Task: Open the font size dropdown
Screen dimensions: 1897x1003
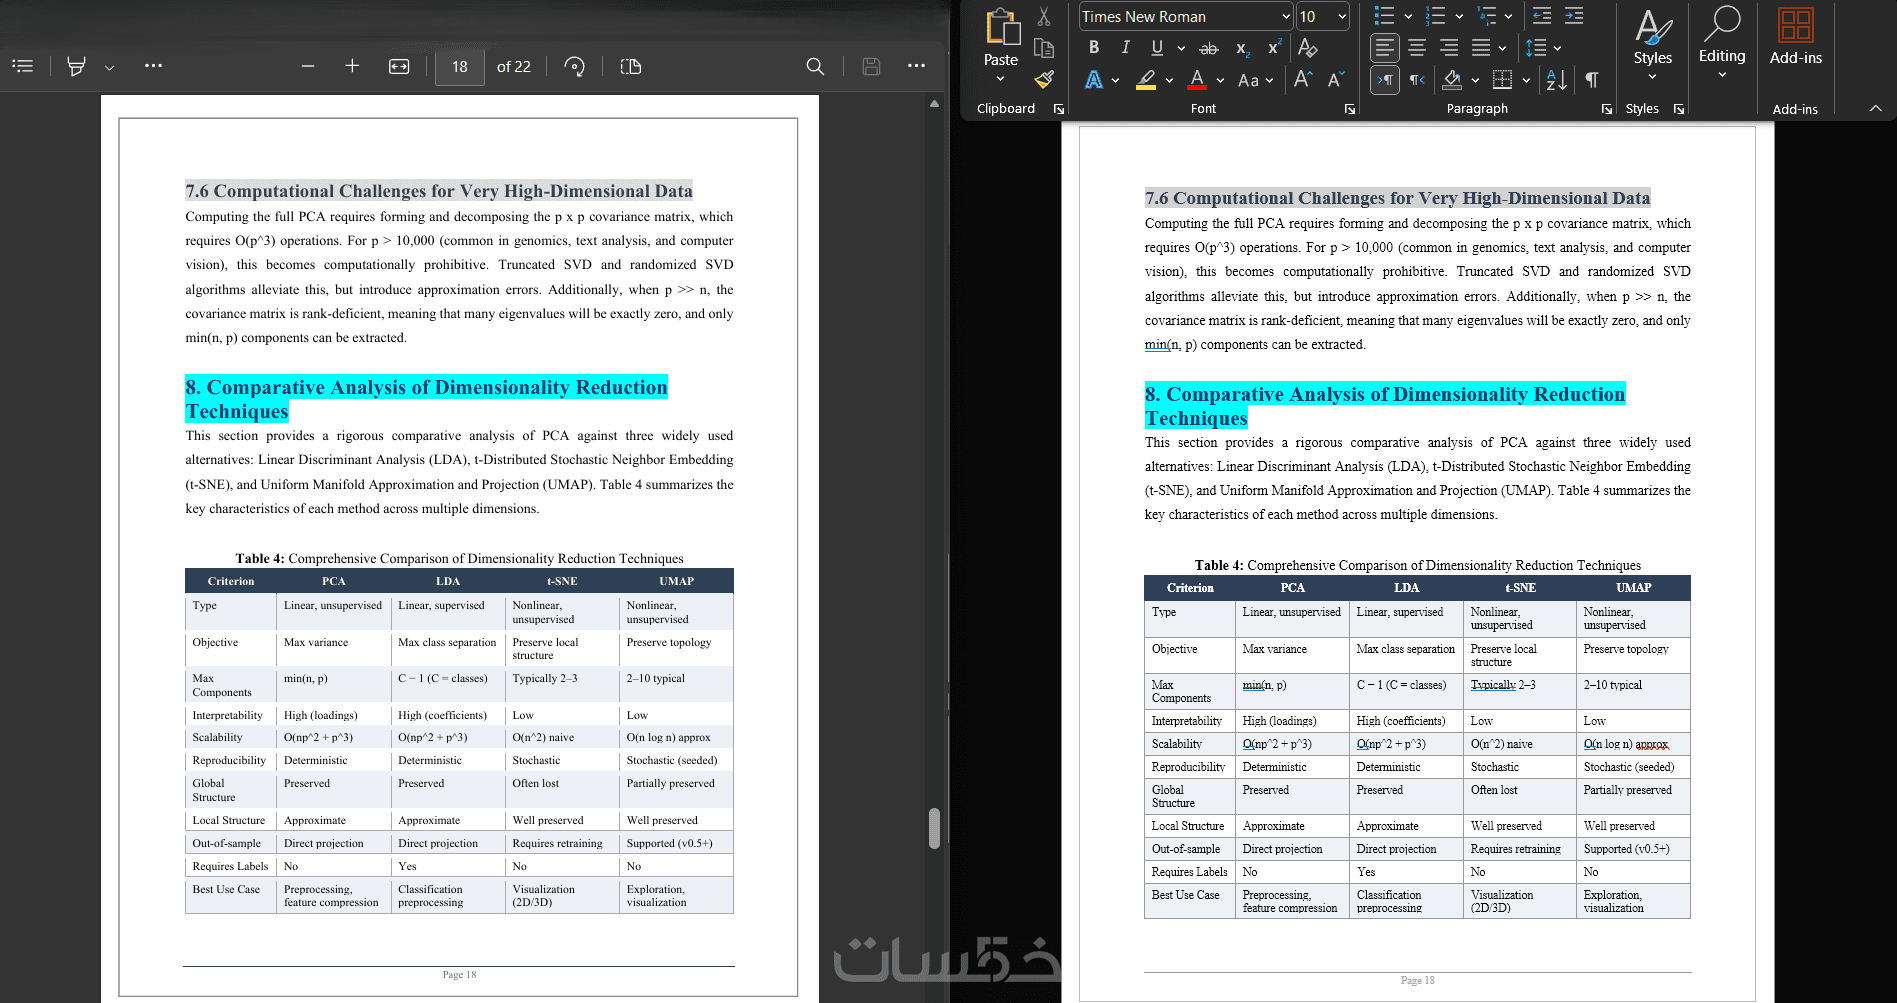Action: point(1342,17)
